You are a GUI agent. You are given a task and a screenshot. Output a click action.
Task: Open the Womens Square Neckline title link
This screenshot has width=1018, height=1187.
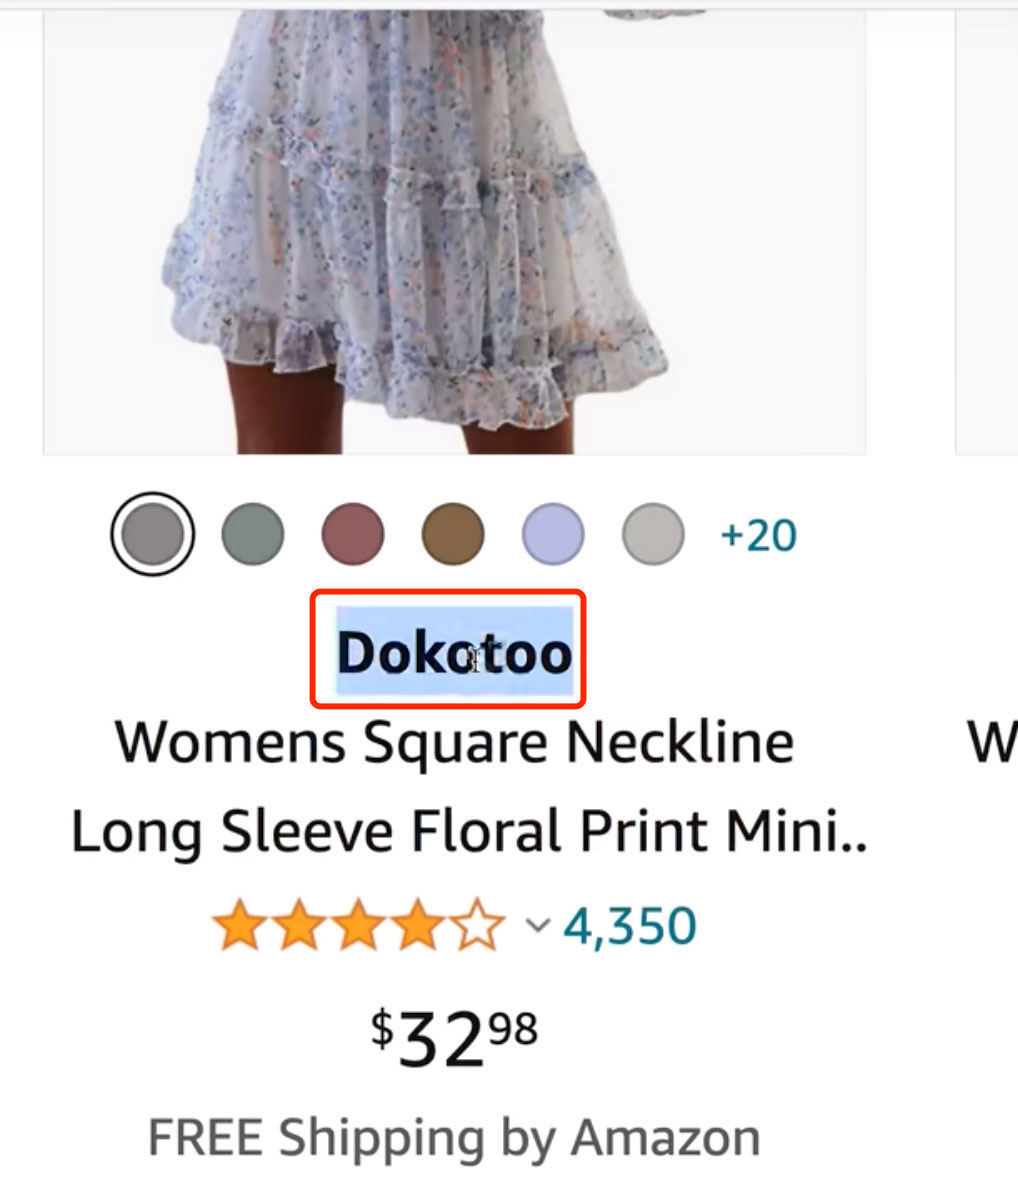click(454, 742)
